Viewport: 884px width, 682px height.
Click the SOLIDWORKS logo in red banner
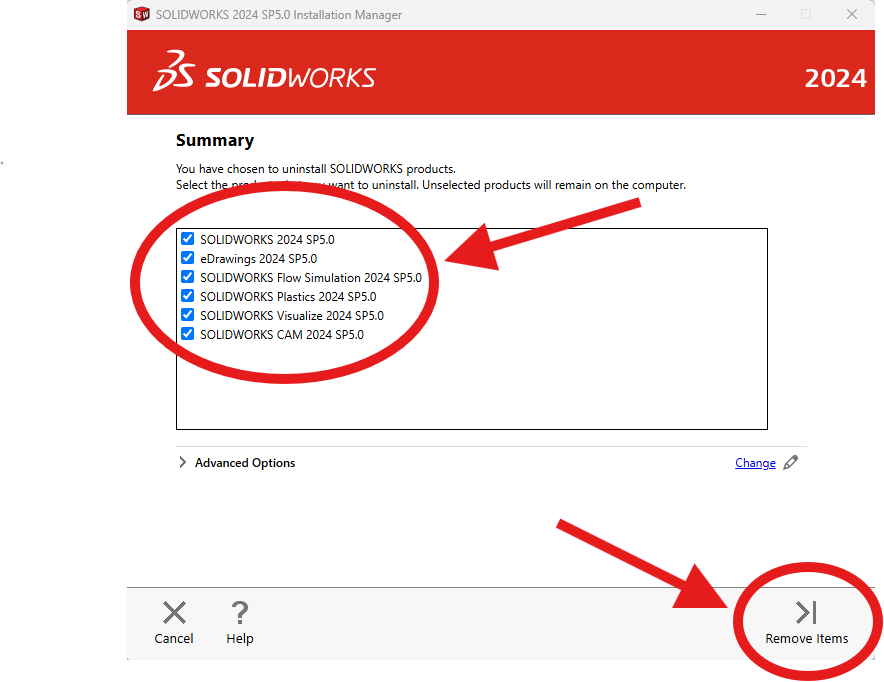(x=264, y=72)
